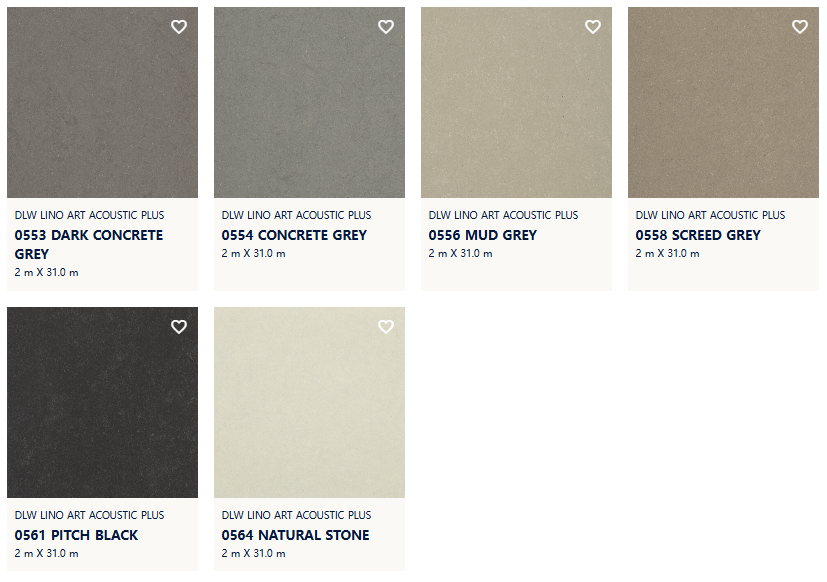The width and height of the screenshot is (827, 582).
Task: Select the 0554 Concrete Grey color swatch
Action: (309, 102)
